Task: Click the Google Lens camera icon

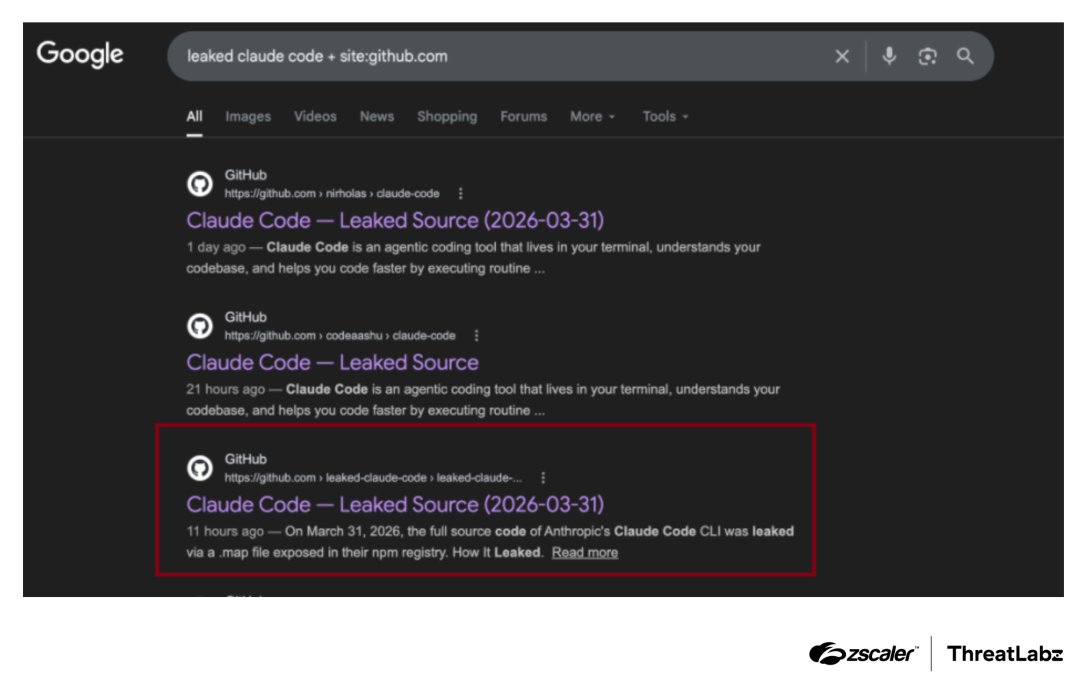Action: pyautogui.click(x=929, y=56)
